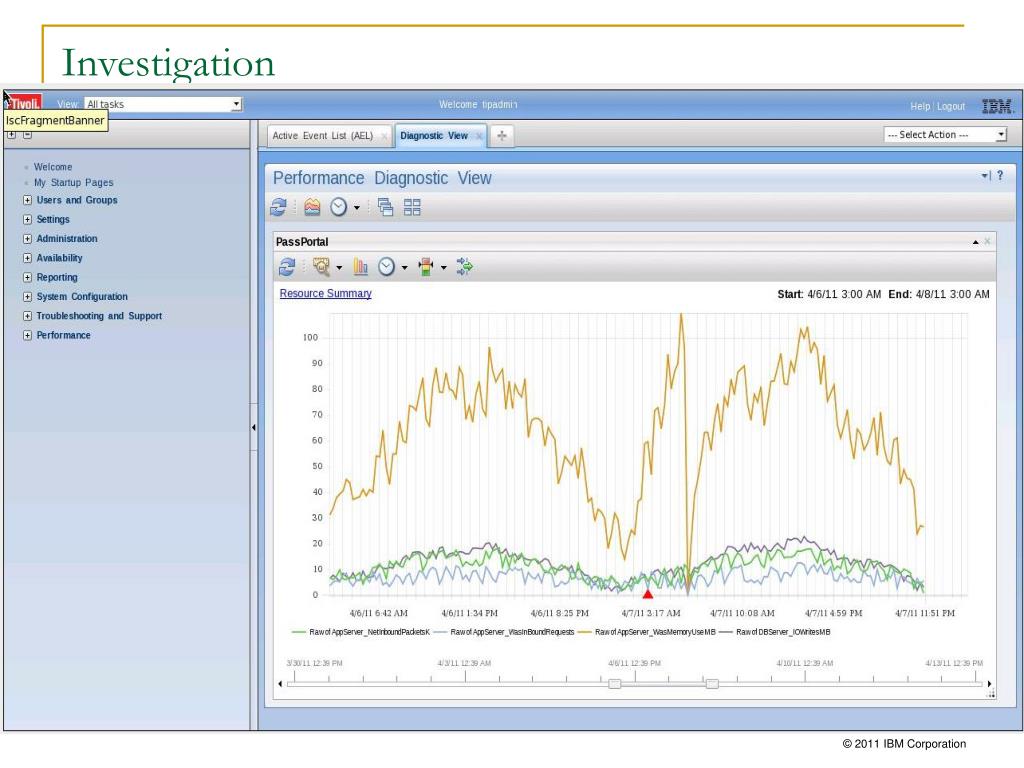Image resolution: width=1024 pixels, height=768 pixels.
Task: Switch to Active Event List (AEL) tab
Action: click(323, 136)
